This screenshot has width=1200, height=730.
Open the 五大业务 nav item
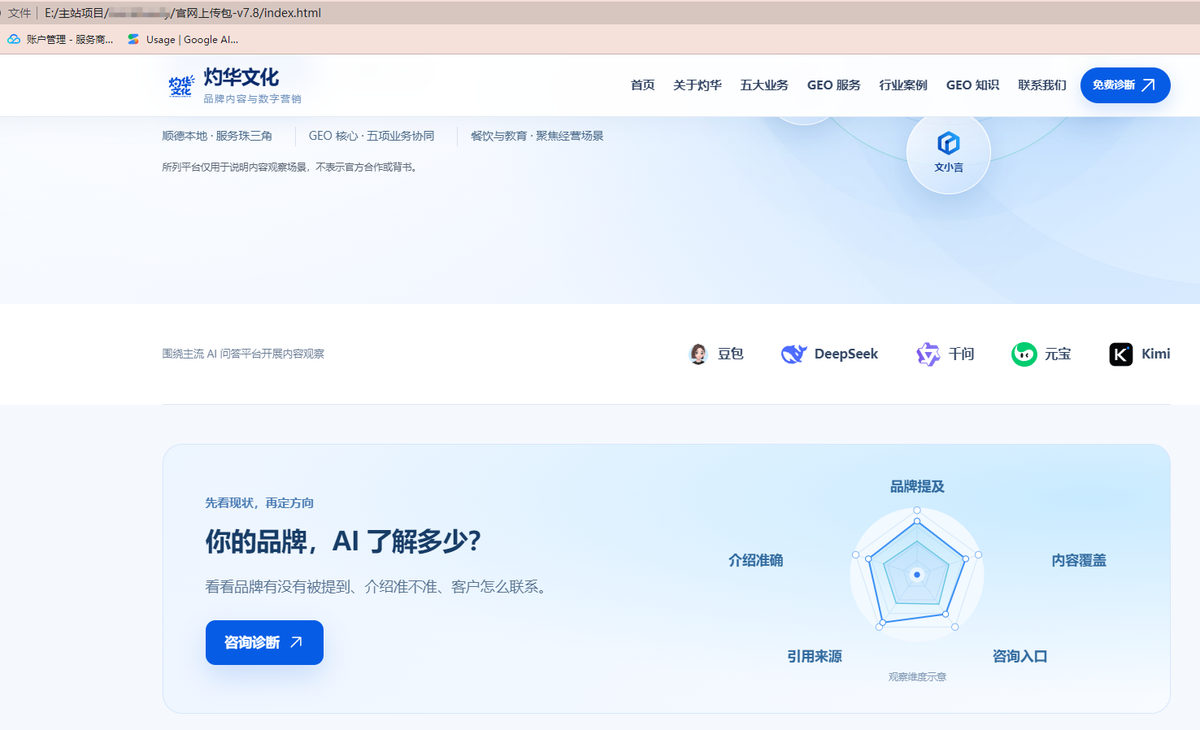click(x=765, y=85)
